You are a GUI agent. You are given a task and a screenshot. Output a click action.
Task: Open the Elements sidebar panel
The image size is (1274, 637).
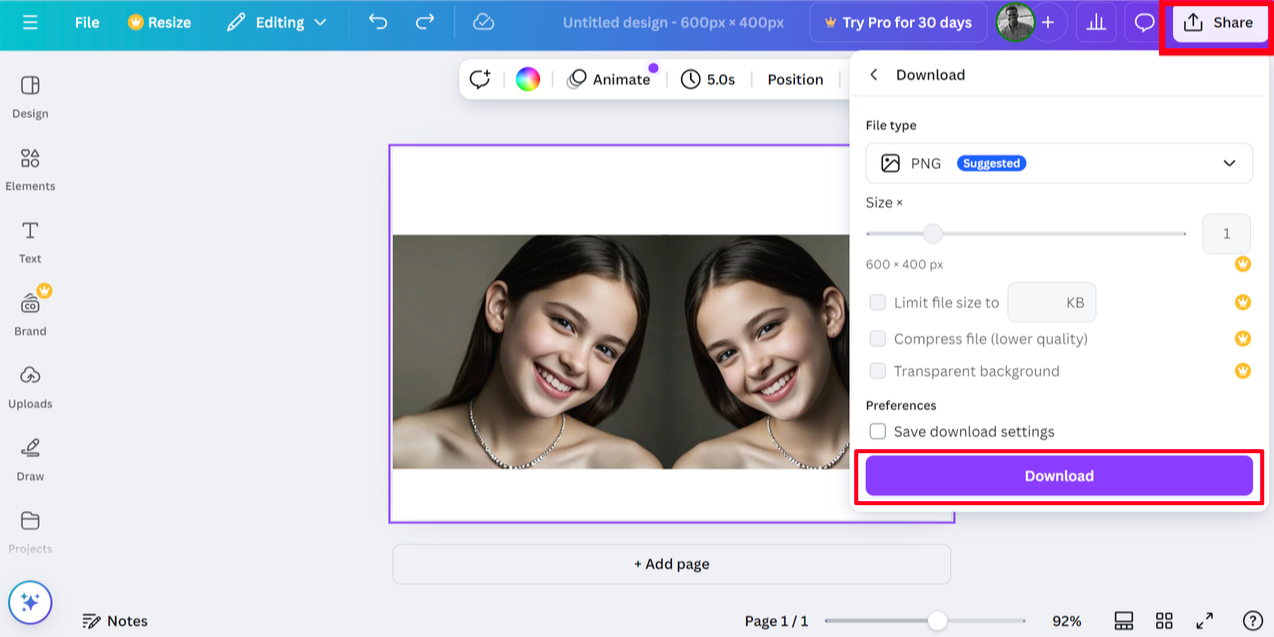[x=30, y=169]
